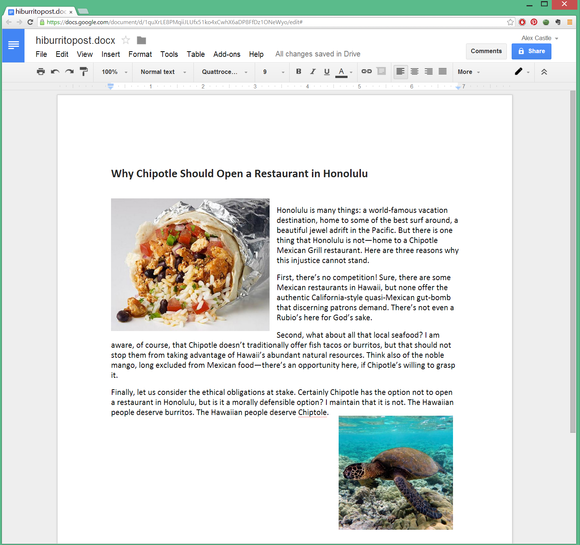Screen dimensions: 580x545
Task: Open the View menu
Action: tap(85, 54)
